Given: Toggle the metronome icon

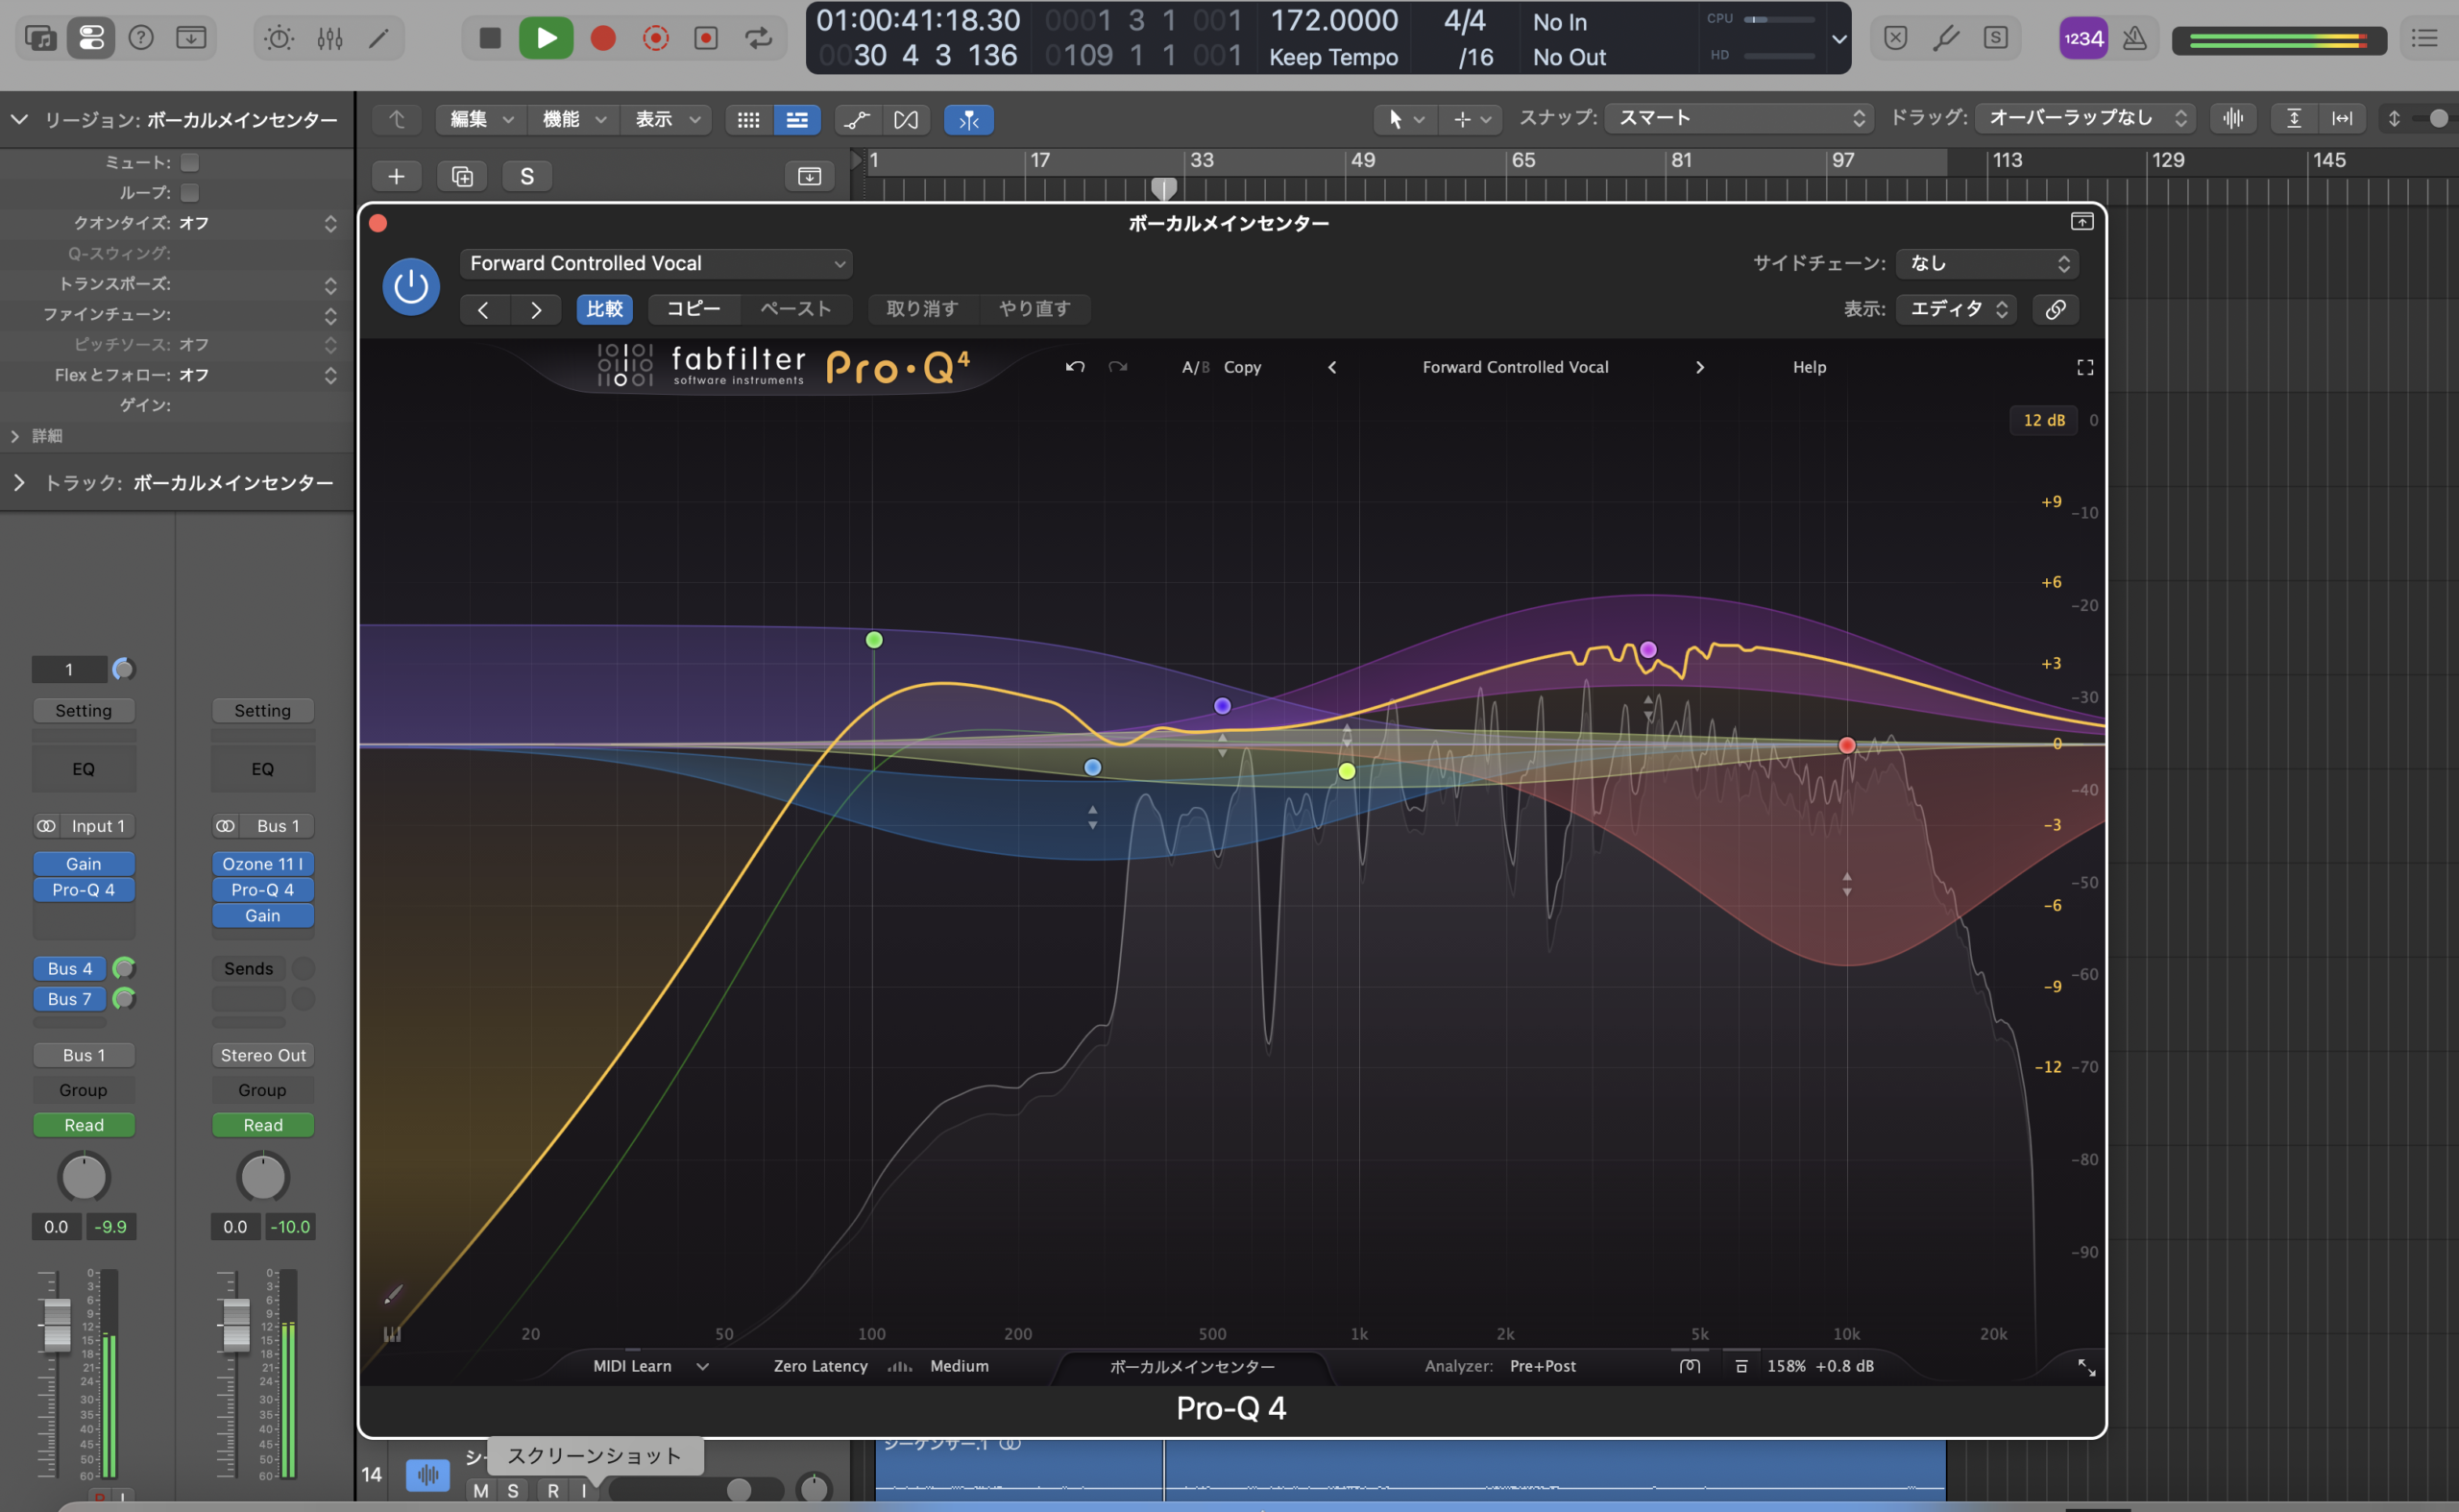Looking at the screenshot, I should click(x=2134, y=38).
